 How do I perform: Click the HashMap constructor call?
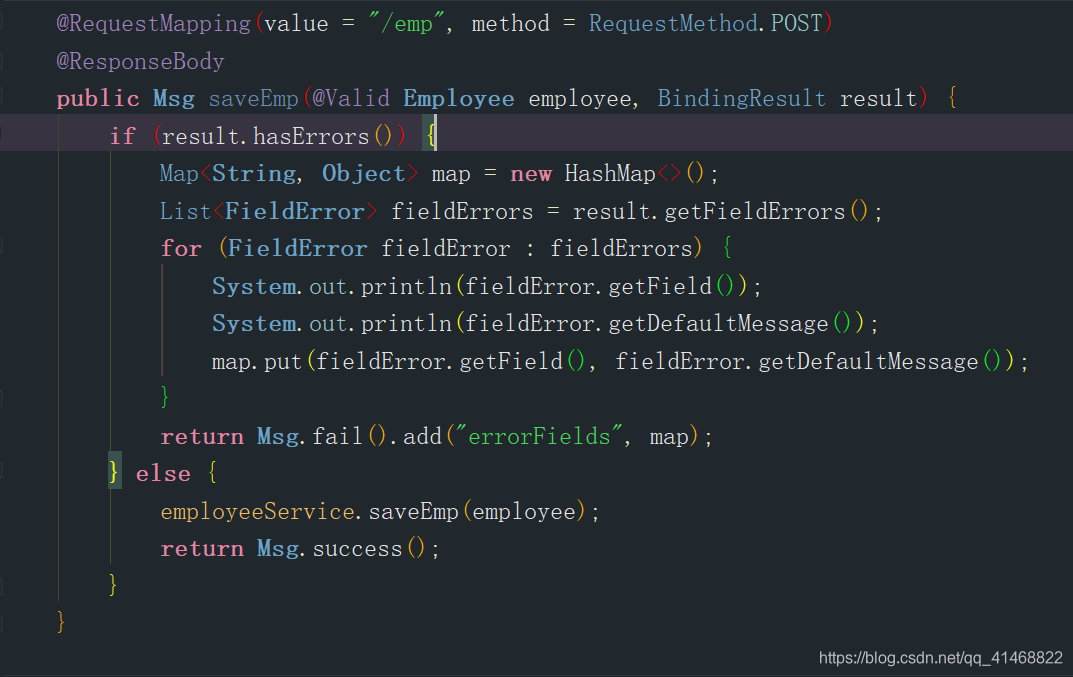tap(634, 174)
